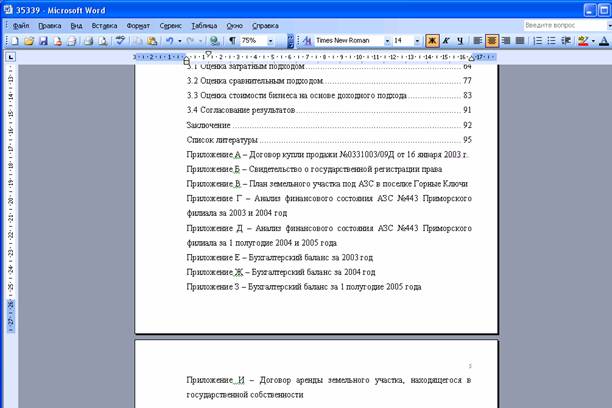The image size is (612, 408).
Task: Click 'Приложение И' lease agreement line
Action: tap(329, 387)
